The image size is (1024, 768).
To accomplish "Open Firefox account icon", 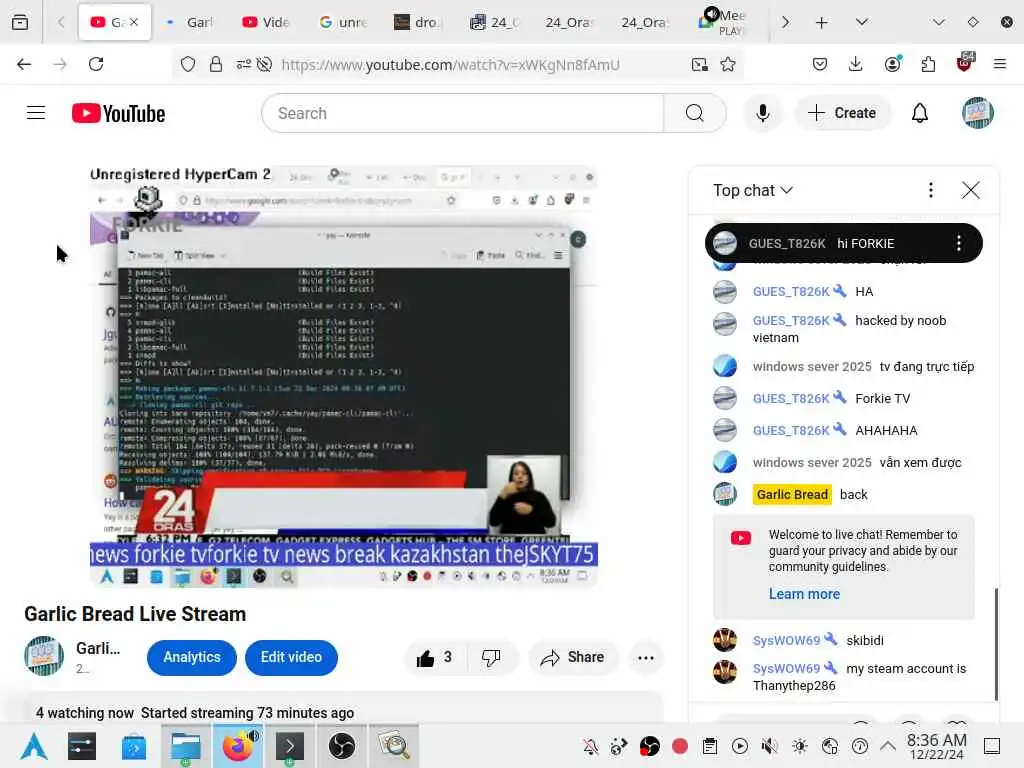I will coord(892,64).
